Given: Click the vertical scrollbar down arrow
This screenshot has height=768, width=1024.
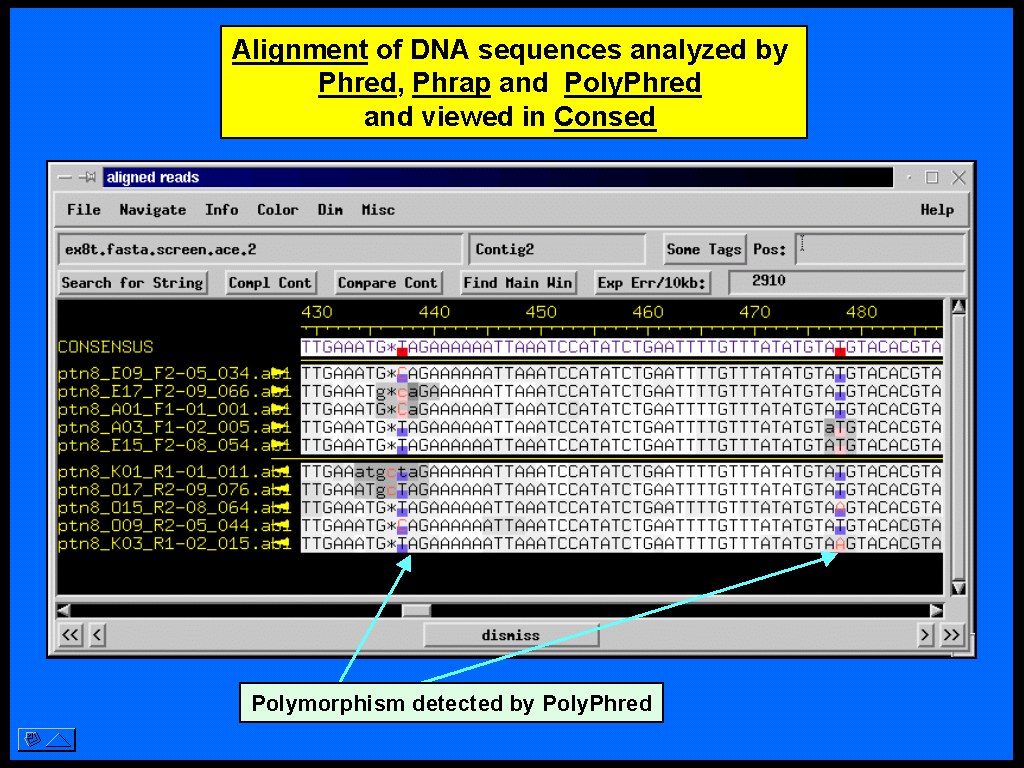Looking at the screenshot, I should (957, 588).
